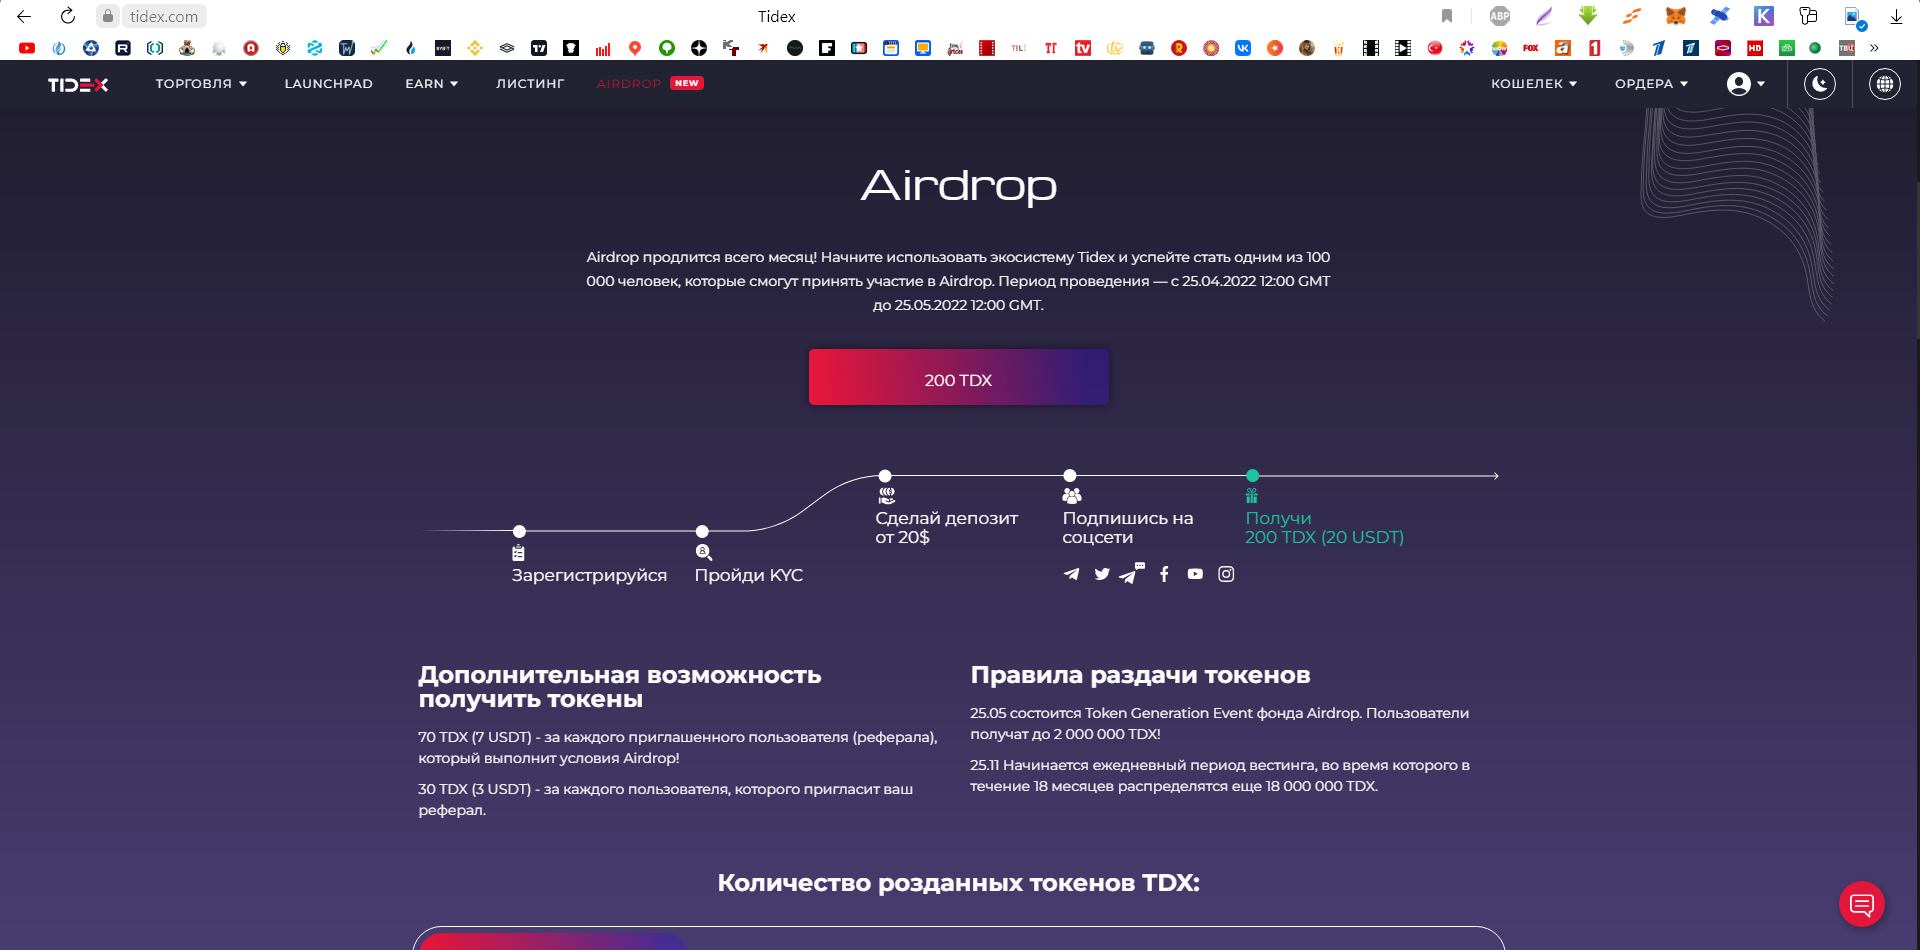The width and height of the screenshot is (1920, 950).
Task: Open the TradingView TV bookmark icon
Action: pos(539,48)
